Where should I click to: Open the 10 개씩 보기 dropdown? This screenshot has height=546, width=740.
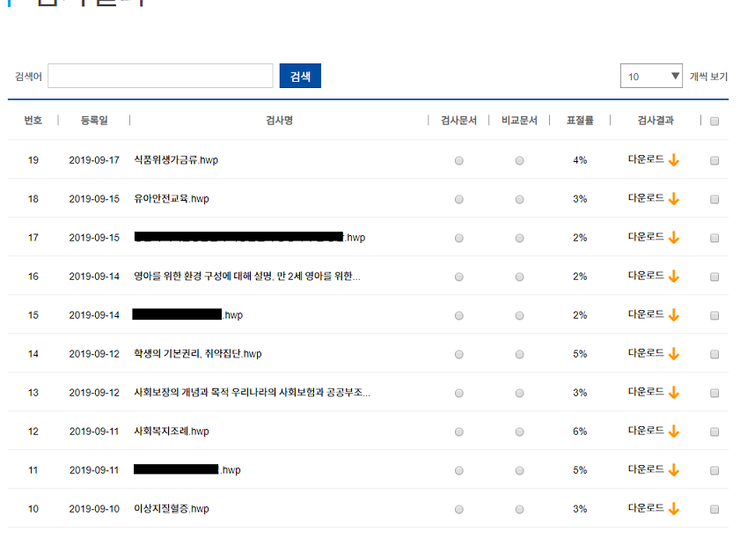[x=651, y=76]
